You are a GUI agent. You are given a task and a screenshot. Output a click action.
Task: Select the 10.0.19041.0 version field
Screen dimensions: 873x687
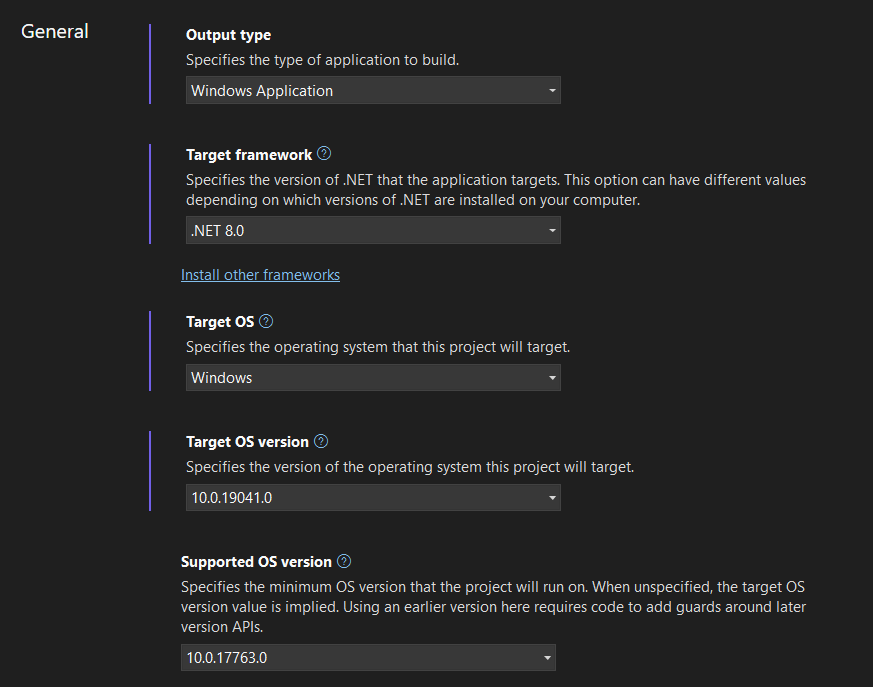[373, 497]
